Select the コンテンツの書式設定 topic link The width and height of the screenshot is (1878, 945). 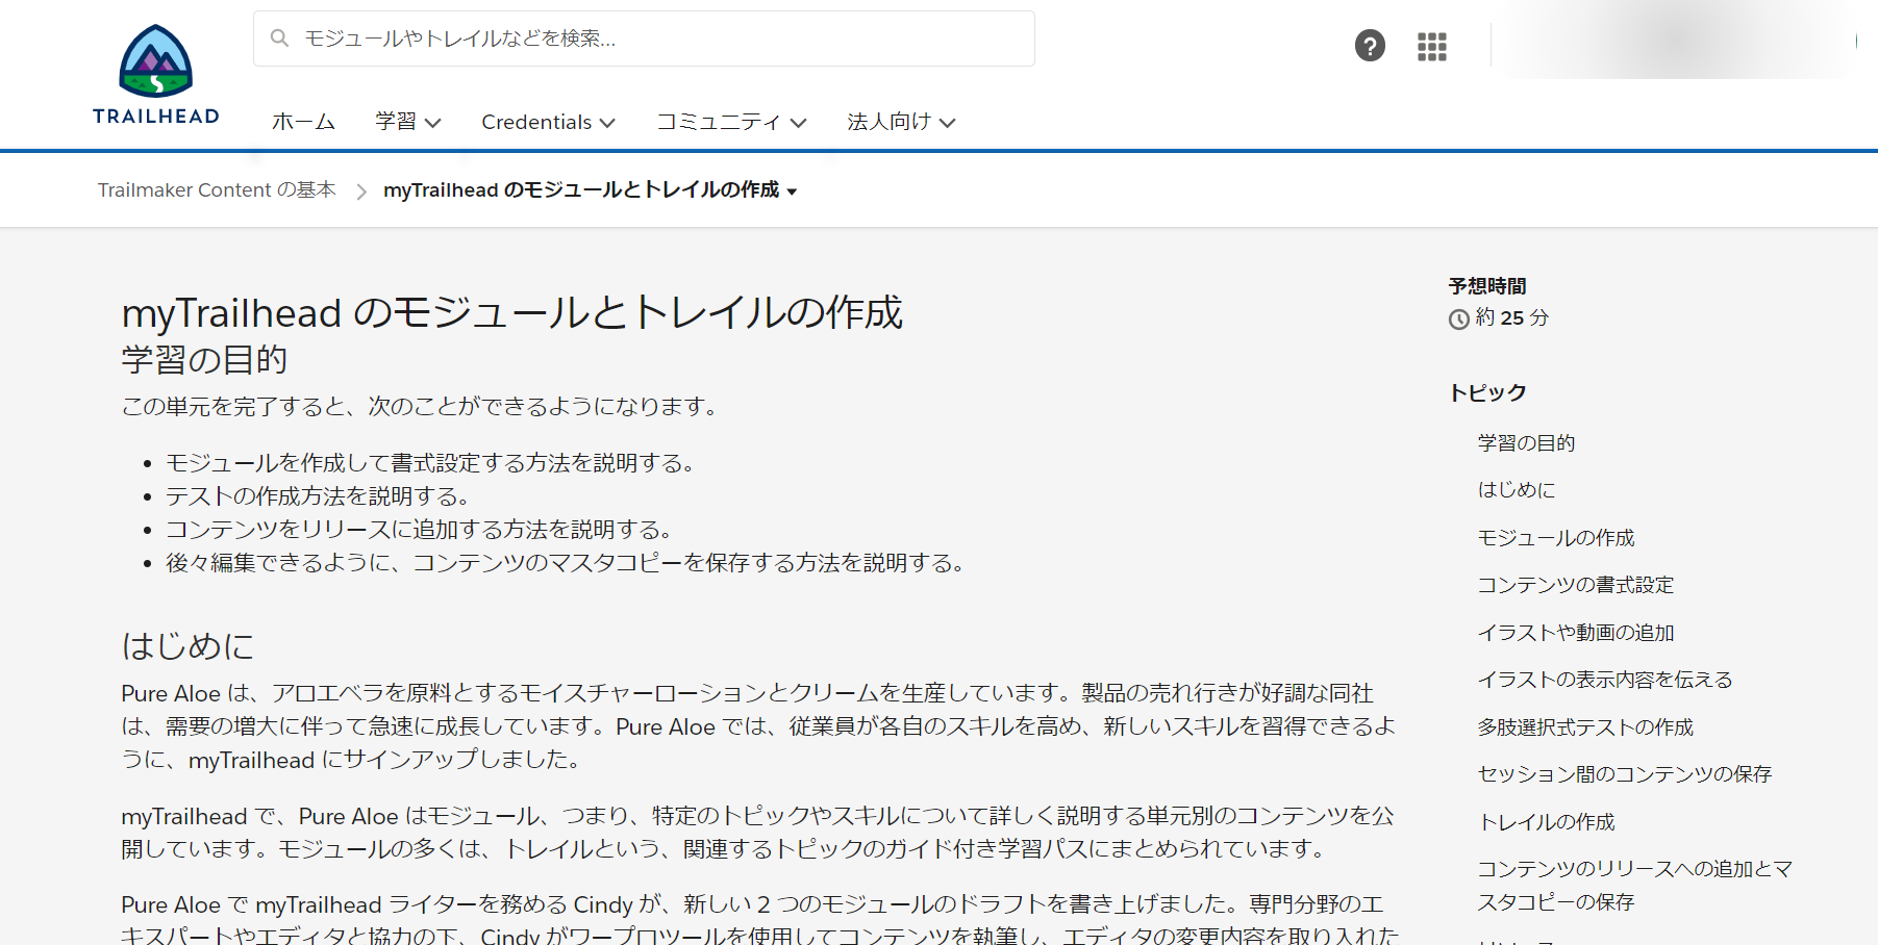pyautogui.click(x=1575, y=585)
